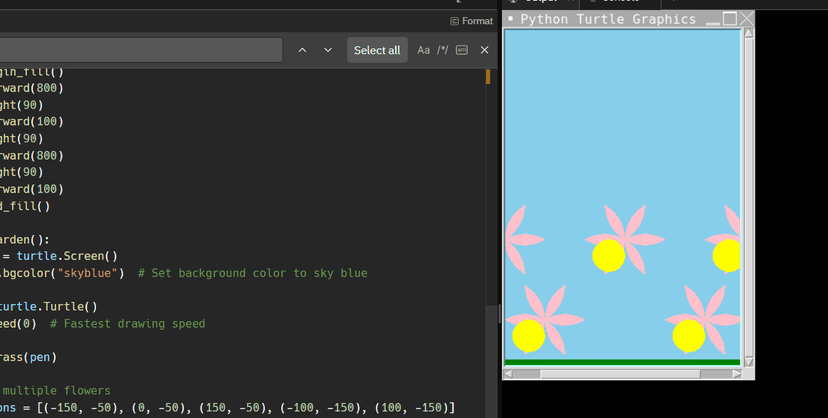Click inside the find search field
828x418 pixels.
(x=140, y=50)
